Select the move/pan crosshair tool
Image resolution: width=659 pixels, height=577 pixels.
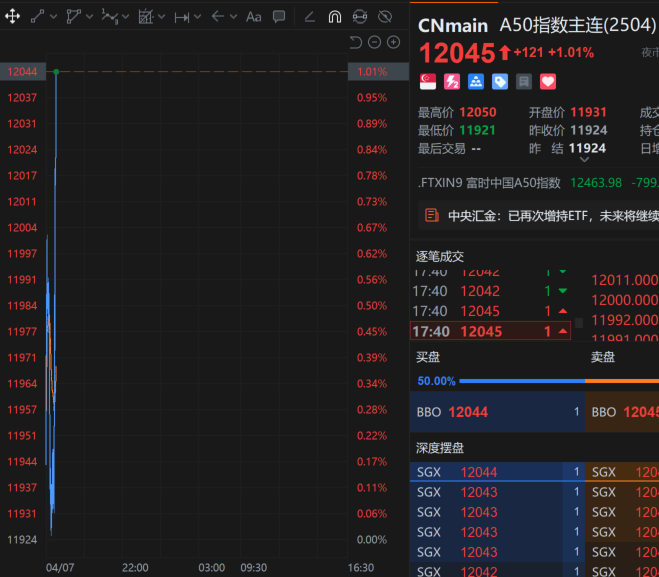pyautogui.click(x=13, y=17)
